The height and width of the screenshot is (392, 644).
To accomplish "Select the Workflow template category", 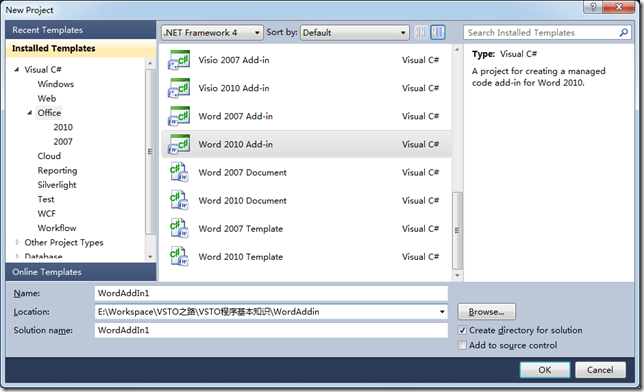I will point(57,228).
